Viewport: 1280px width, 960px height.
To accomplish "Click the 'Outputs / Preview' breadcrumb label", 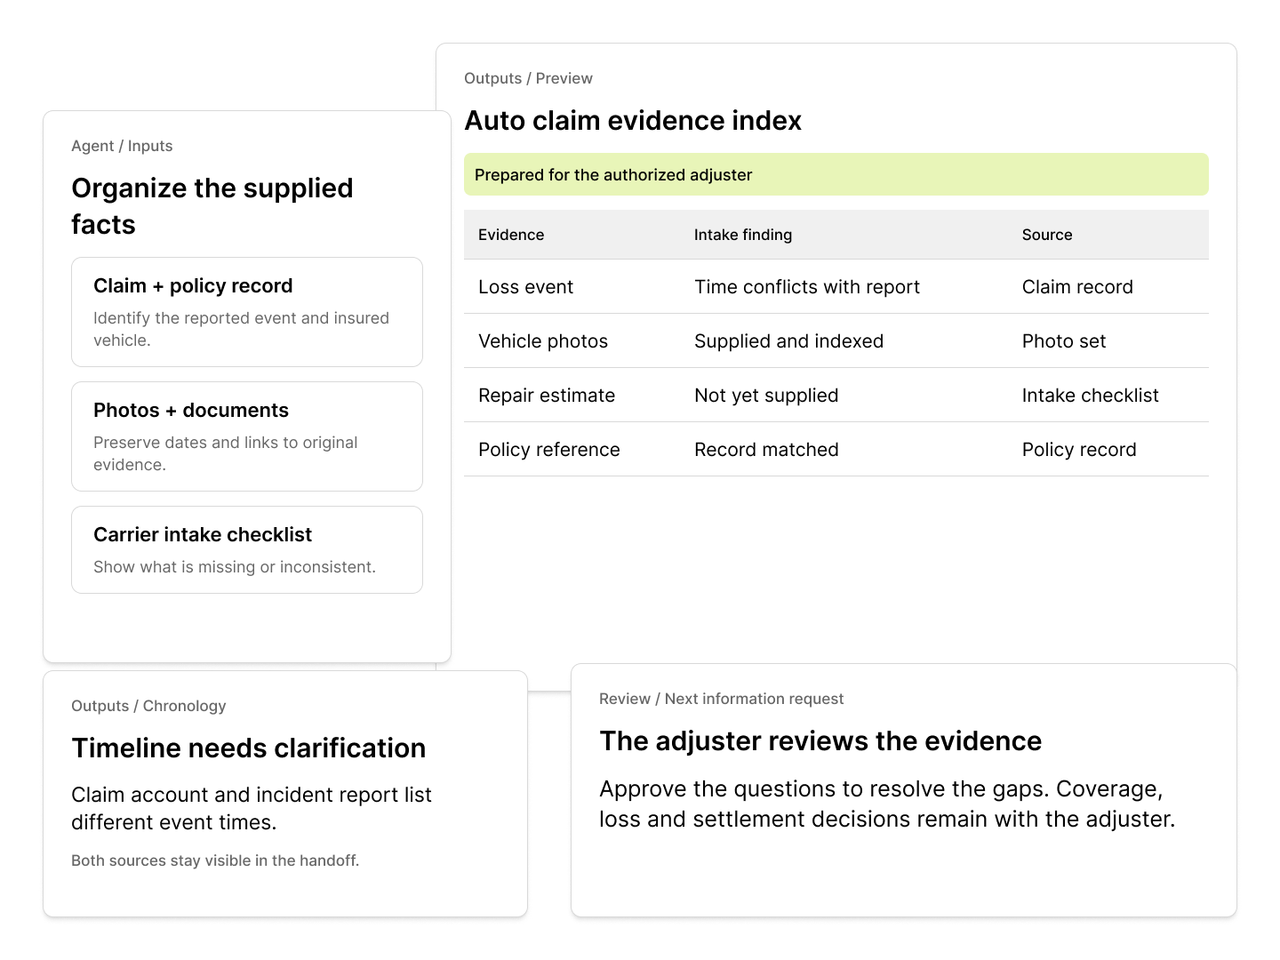I will [x=528, y=78].
